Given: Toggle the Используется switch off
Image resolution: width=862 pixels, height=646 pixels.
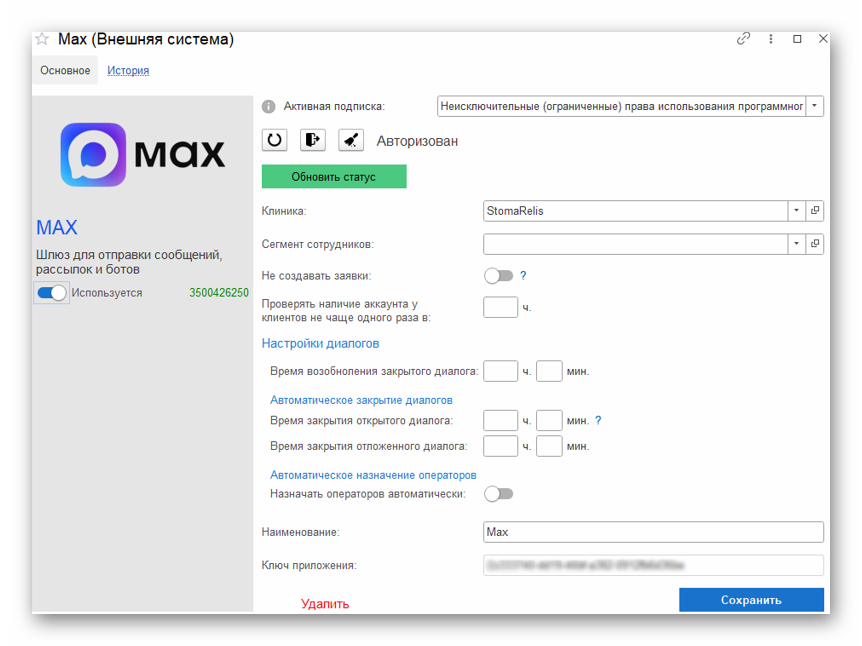Looking at the screenshot, I should pyautogui.click(x=52, y=293).
